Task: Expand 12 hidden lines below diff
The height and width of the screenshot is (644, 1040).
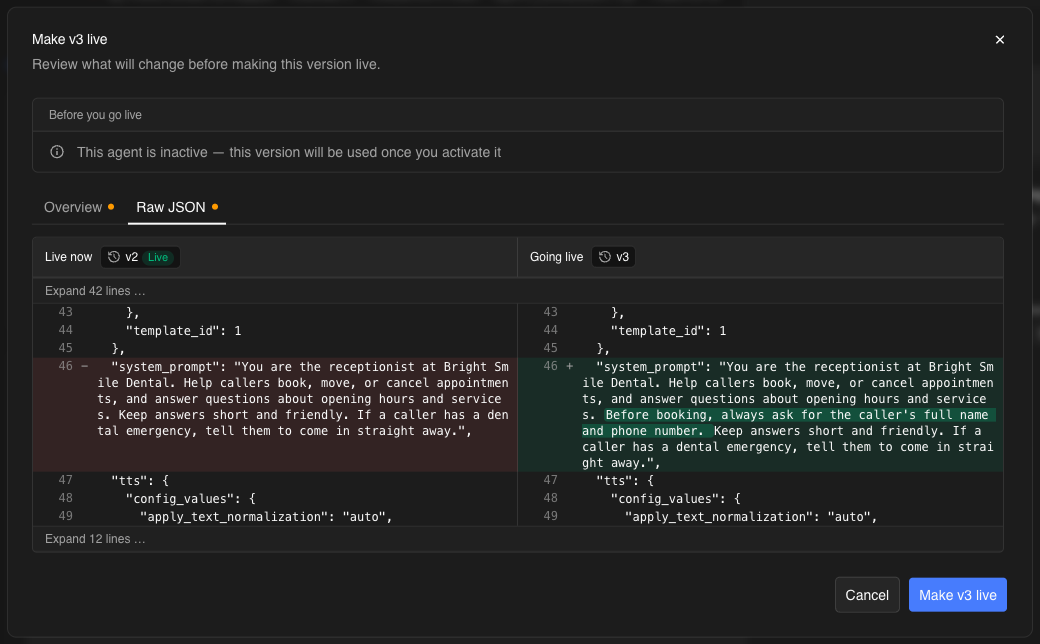Action: click(95, 539)
